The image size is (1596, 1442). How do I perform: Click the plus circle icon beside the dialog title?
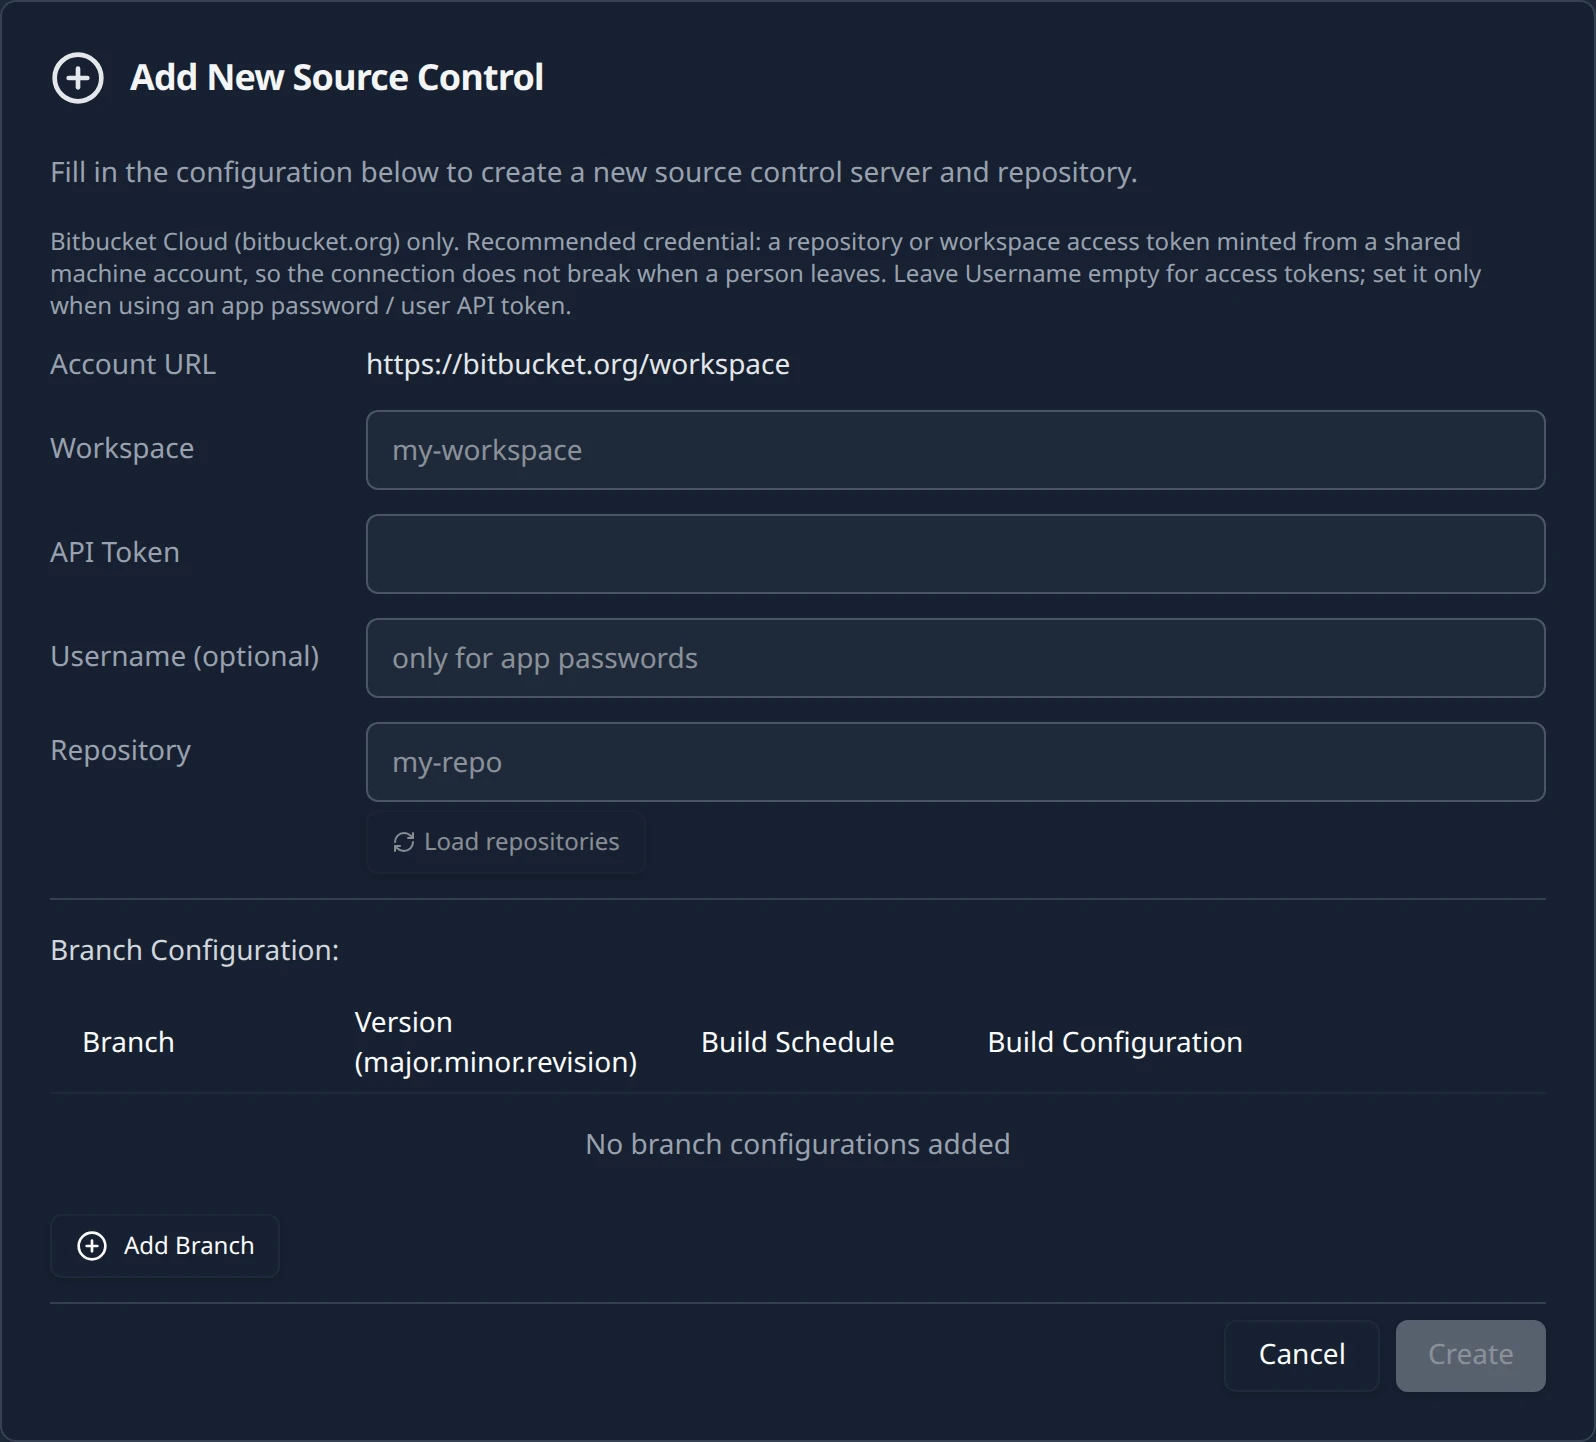tap(78, 78)
